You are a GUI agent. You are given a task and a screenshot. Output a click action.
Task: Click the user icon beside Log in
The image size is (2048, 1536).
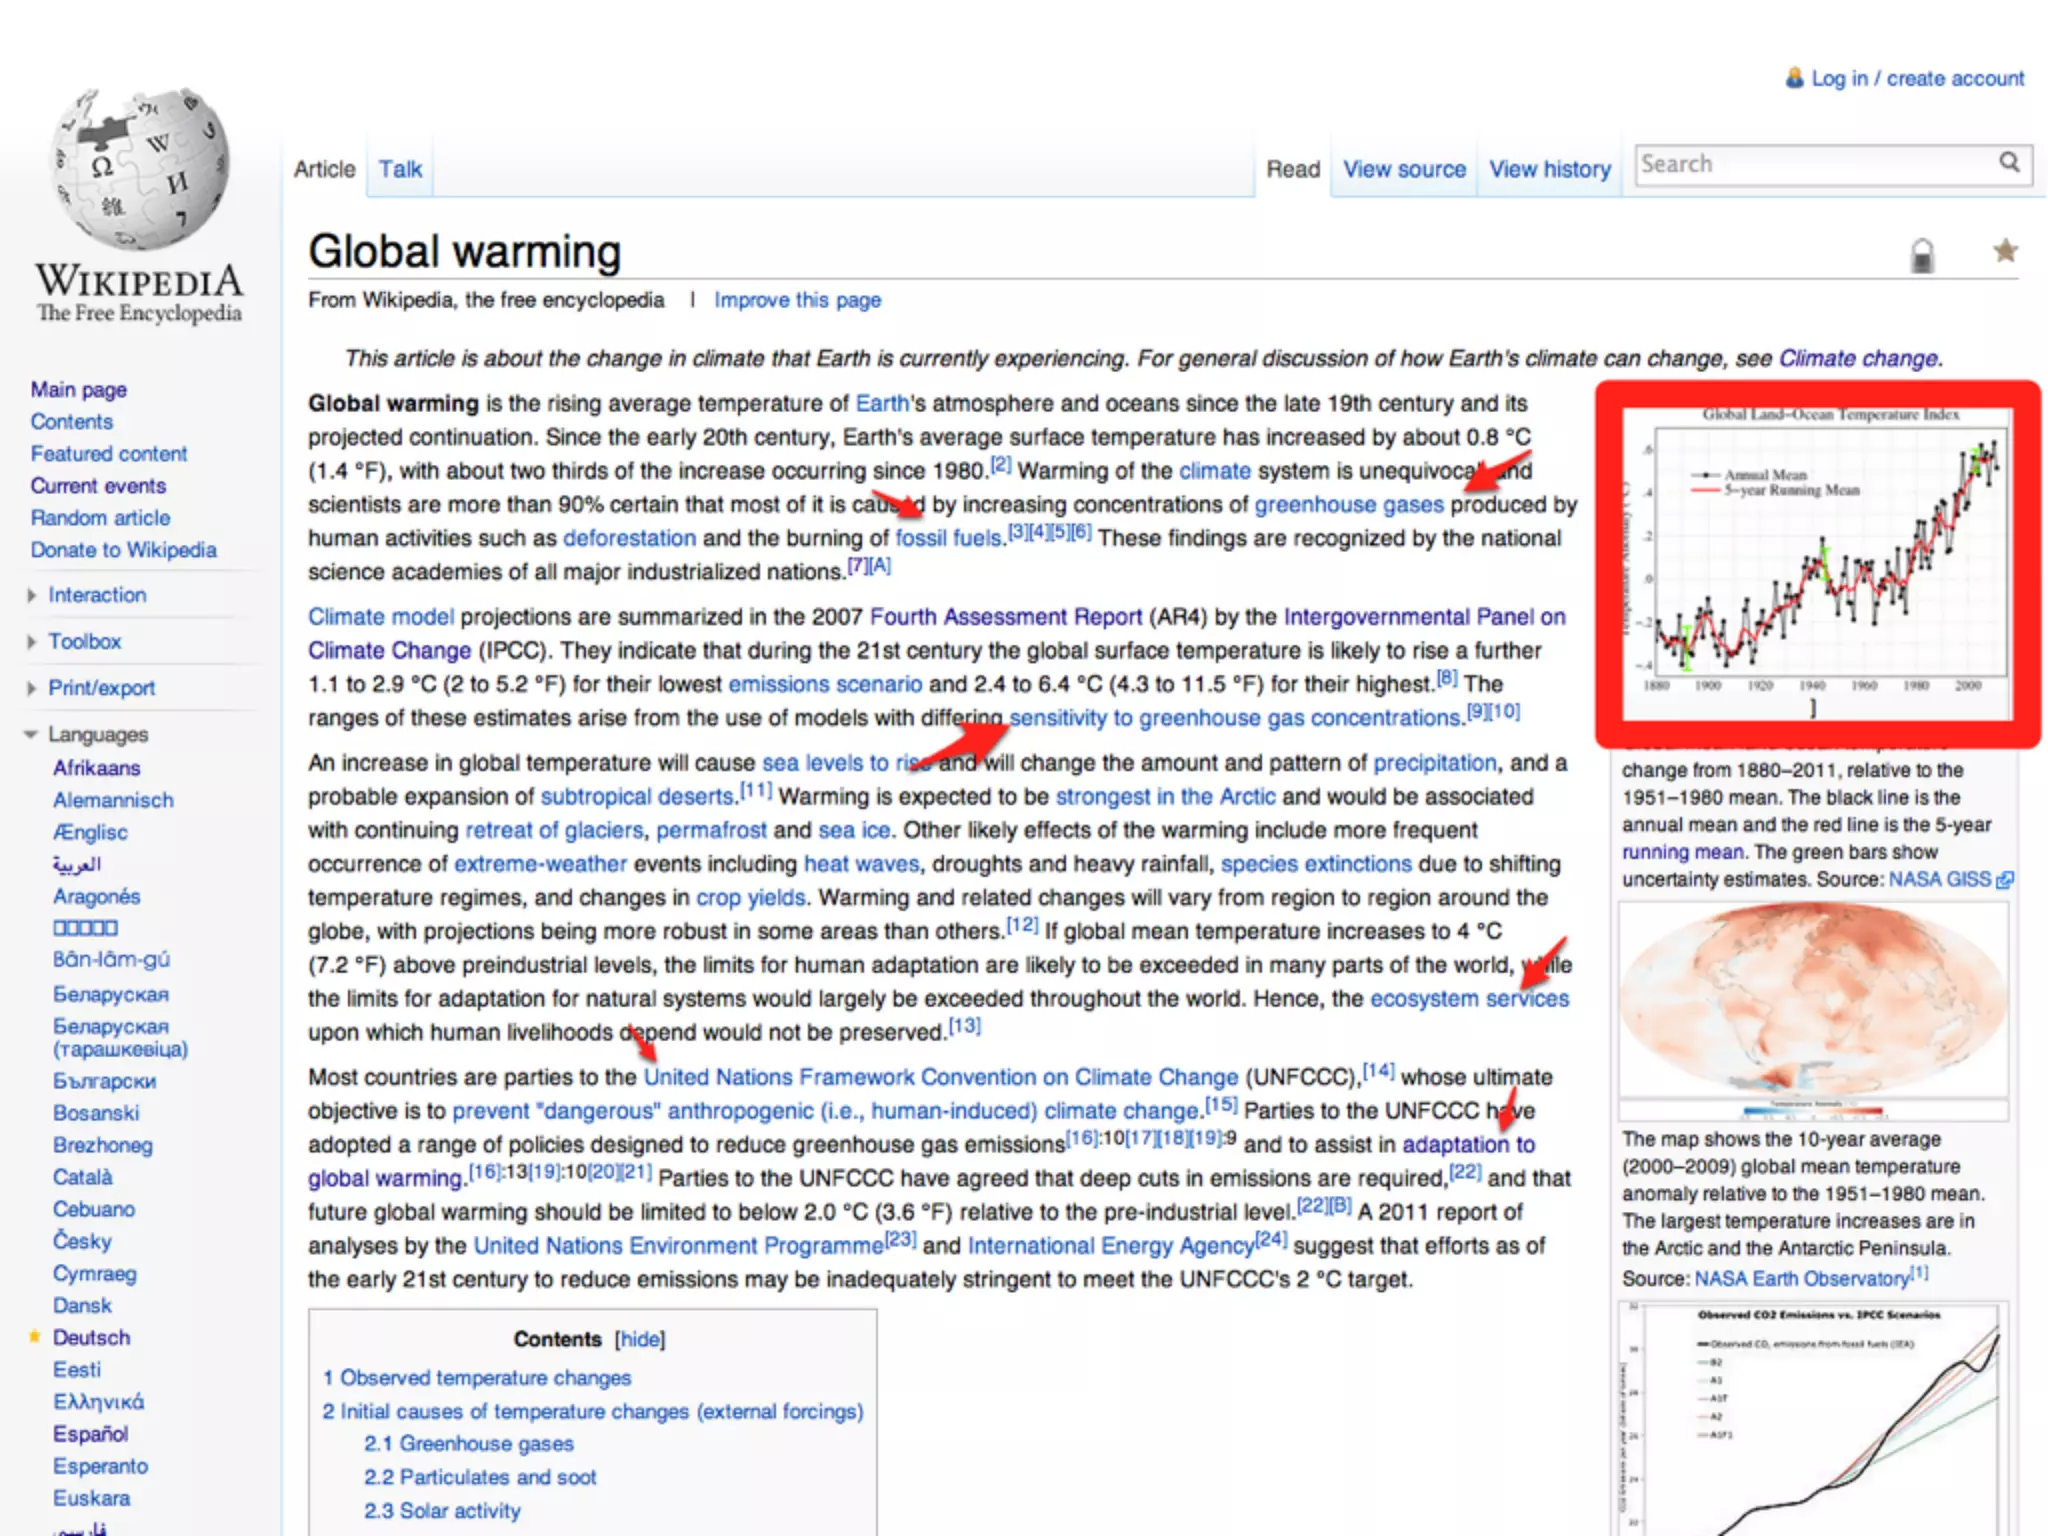coord(1795,78)
